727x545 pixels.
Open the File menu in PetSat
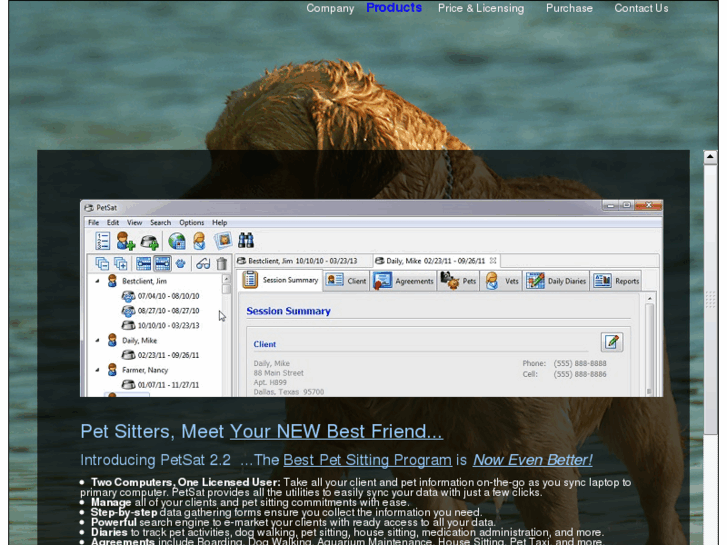(94, 223)
